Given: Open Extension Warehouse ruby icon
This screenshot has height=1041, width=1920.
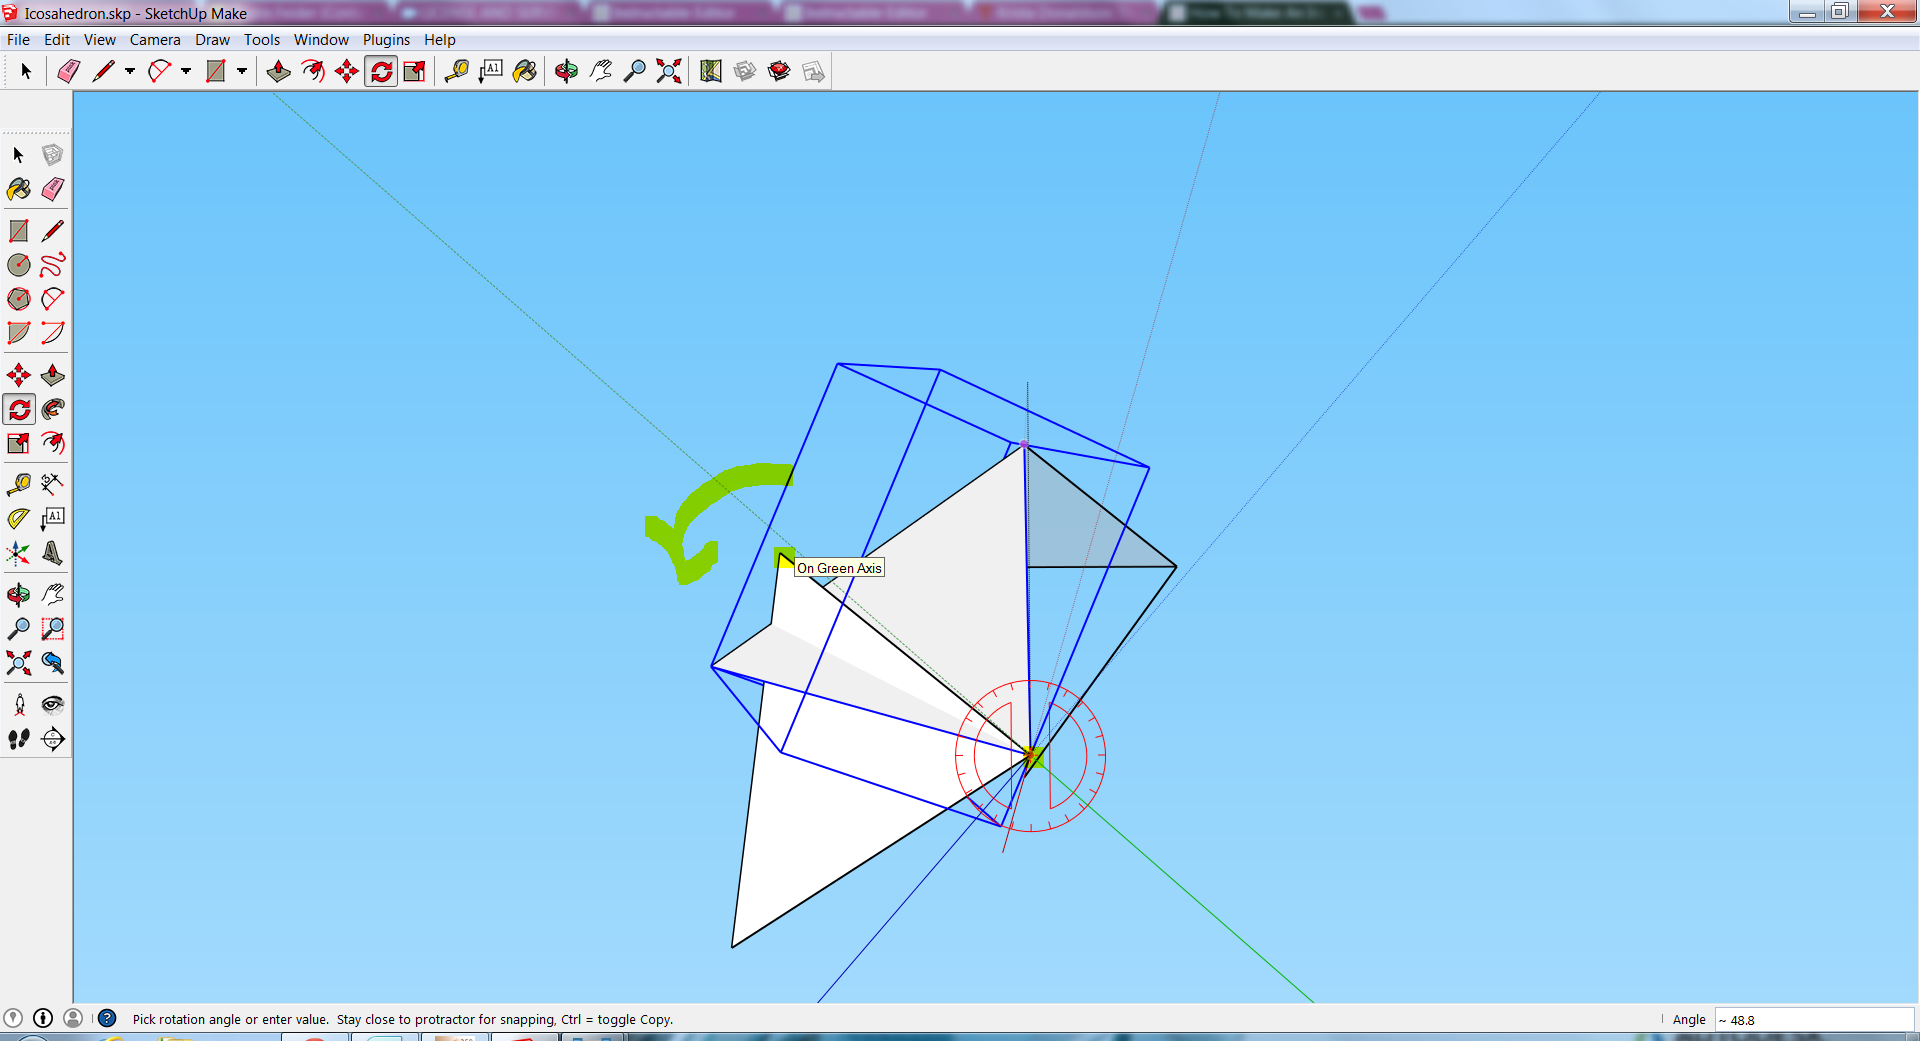Looking at the screenshot, I should tap(779, 71).
